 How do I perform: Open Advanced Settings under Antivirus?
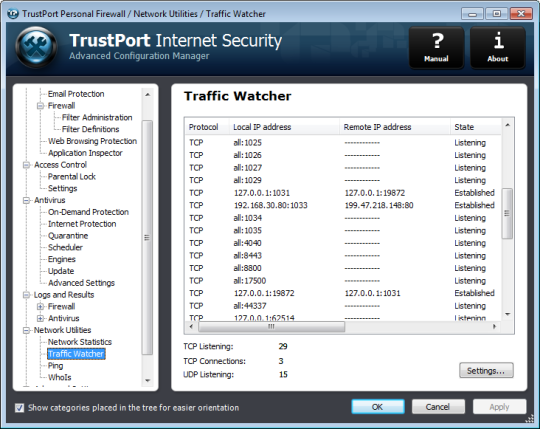[x=81, y=283]
